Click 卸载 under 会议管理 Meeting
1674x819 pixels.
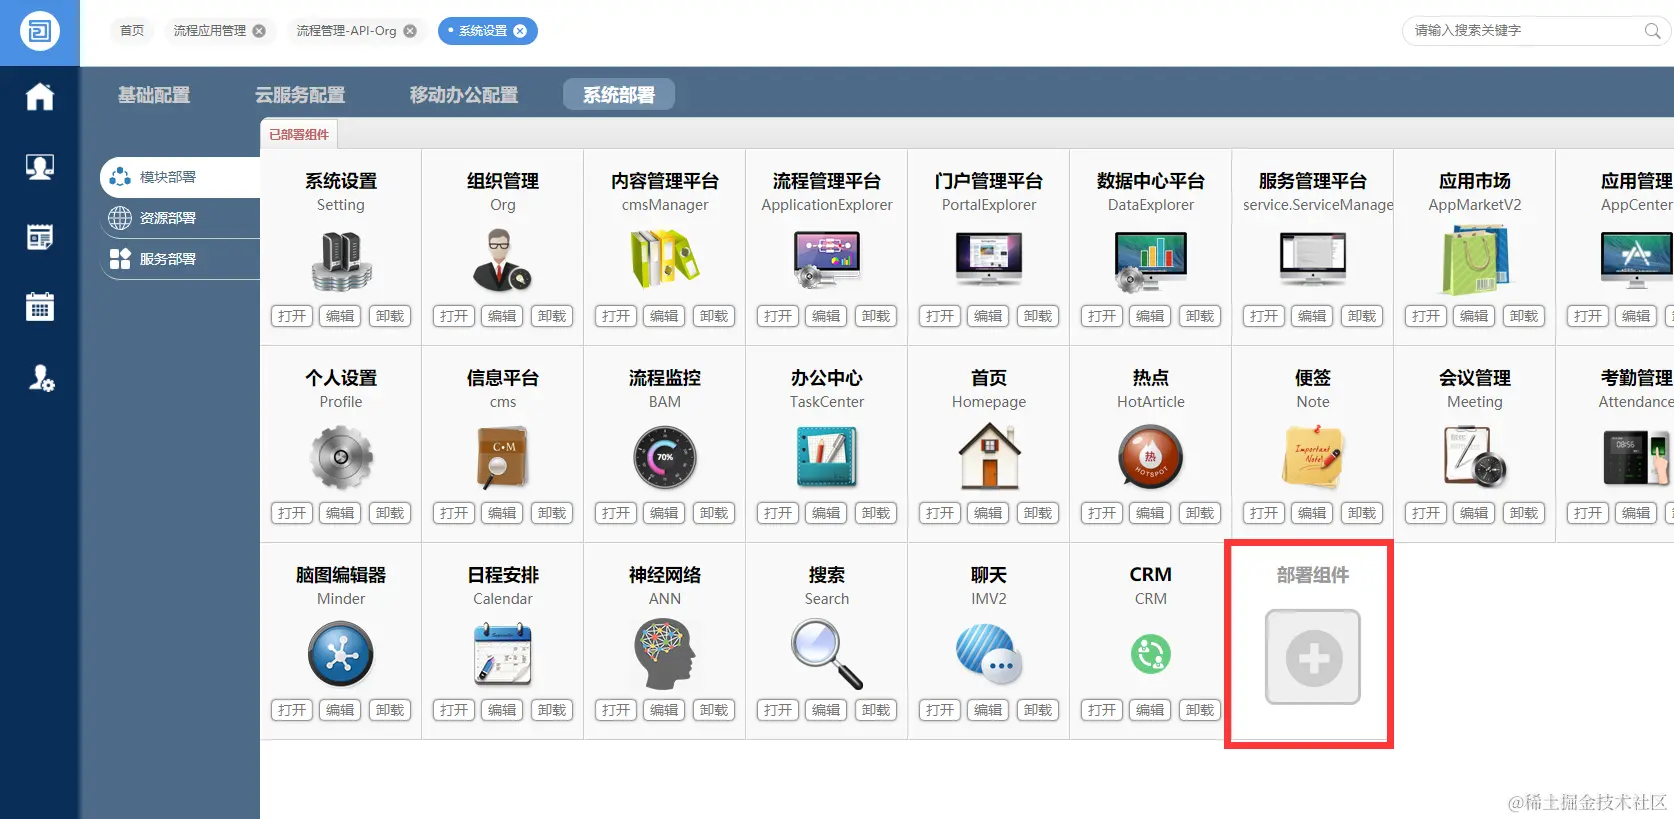pos(1524,513)
